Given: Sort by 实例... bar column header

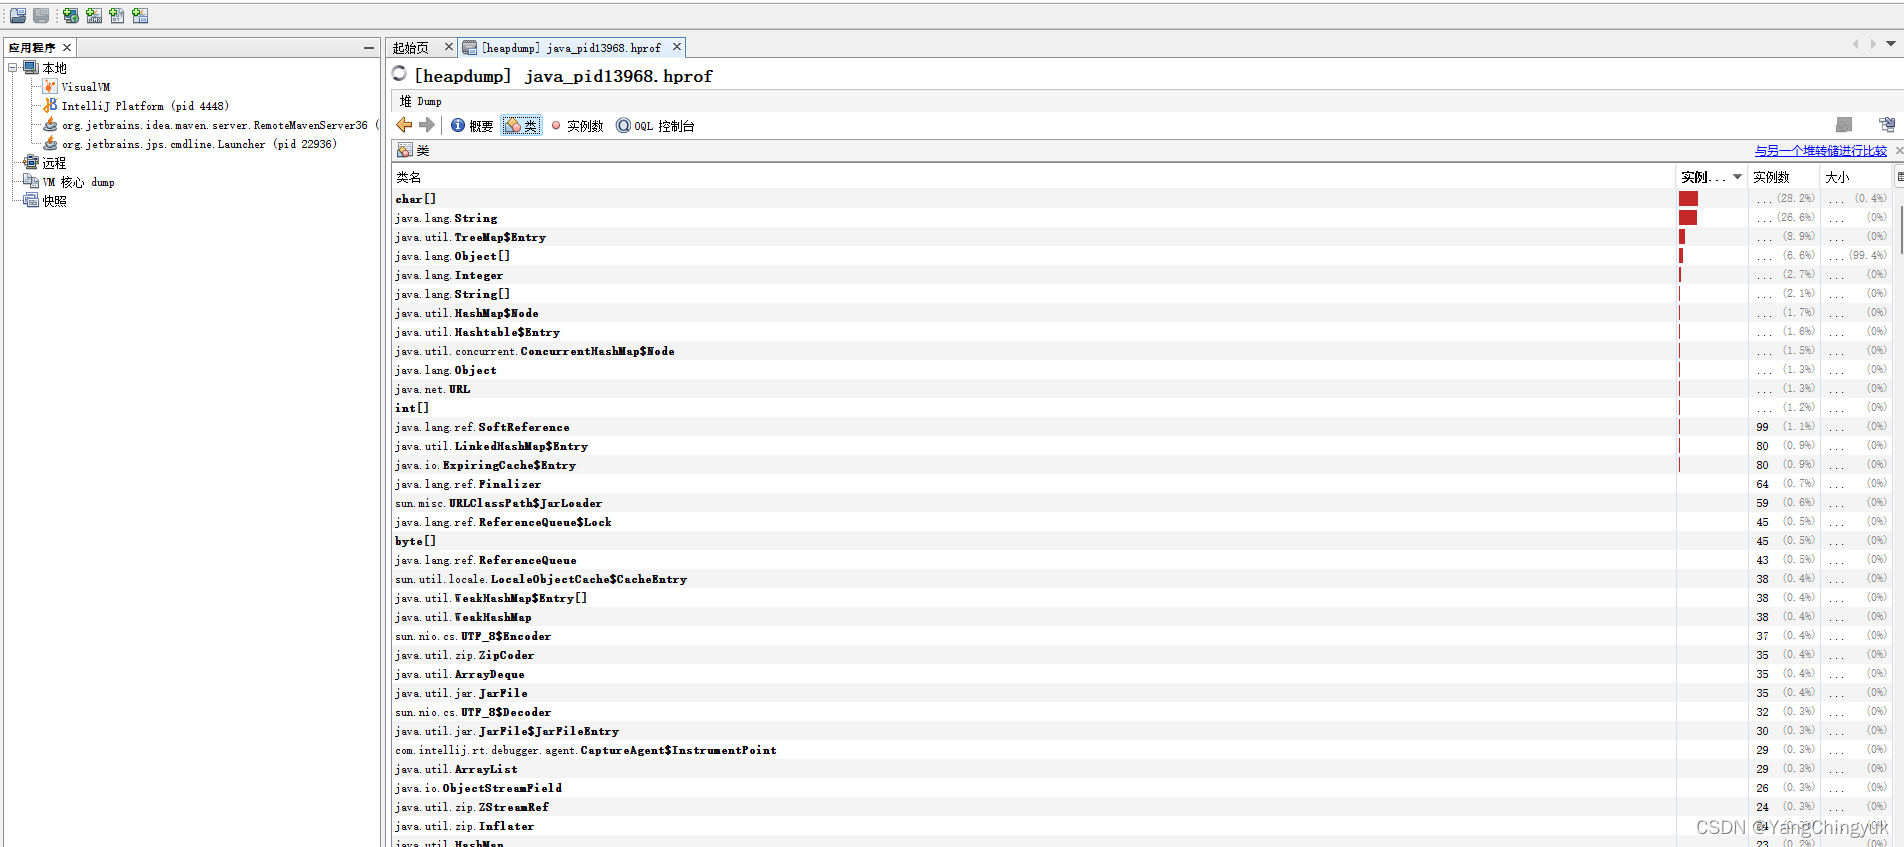Looking at the screenshot, I should pos(1712,177).
